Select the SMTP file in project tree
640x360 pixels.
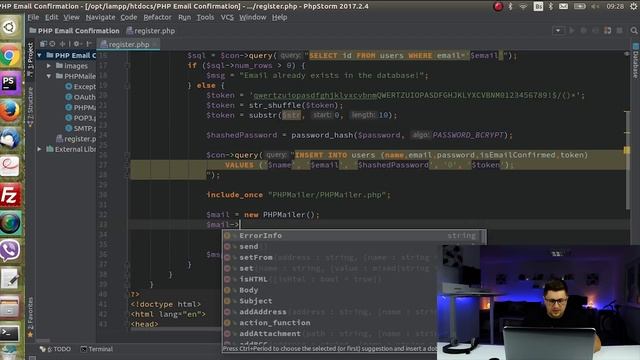80,128
